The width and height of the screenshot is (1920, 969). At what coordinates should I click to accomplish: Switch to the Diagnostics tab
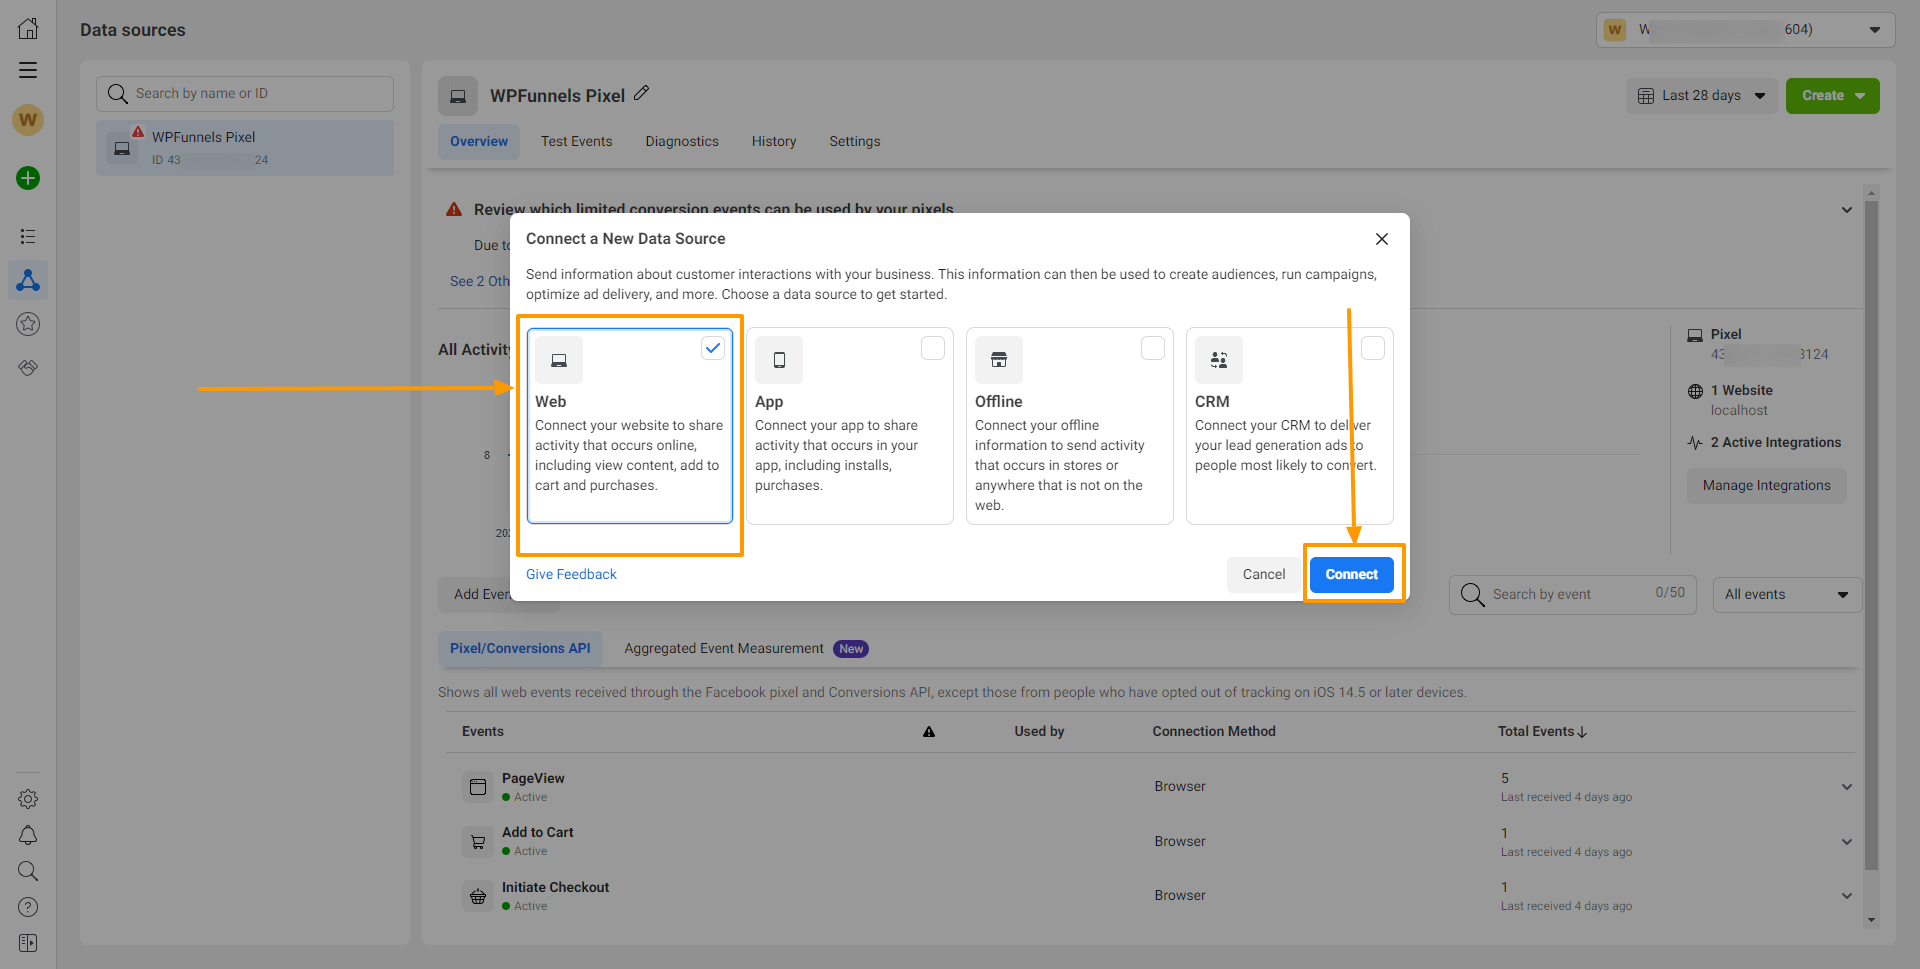coord(682,142)
